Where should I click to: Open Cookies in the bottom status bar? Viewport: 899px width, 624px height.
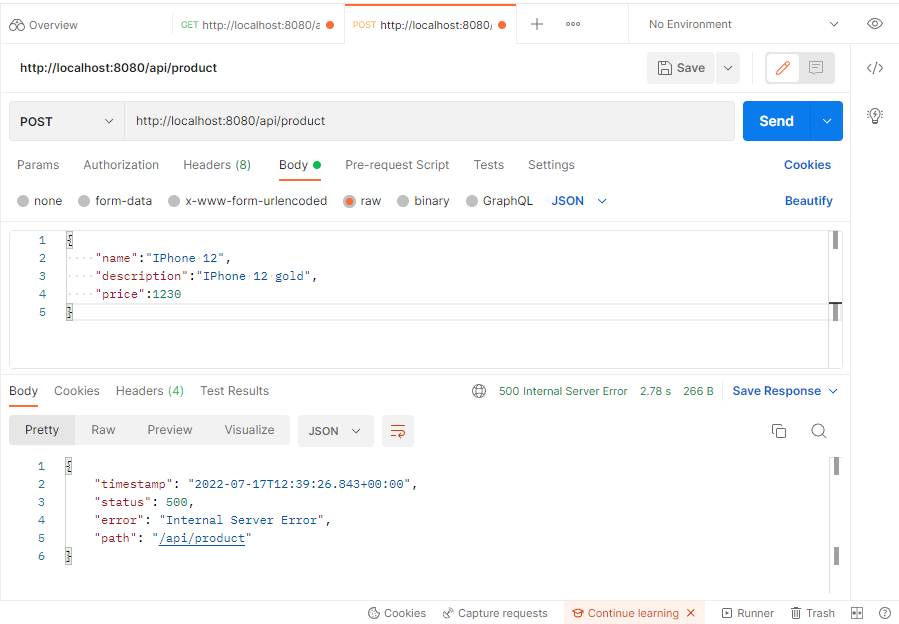(x=397, y=613)
